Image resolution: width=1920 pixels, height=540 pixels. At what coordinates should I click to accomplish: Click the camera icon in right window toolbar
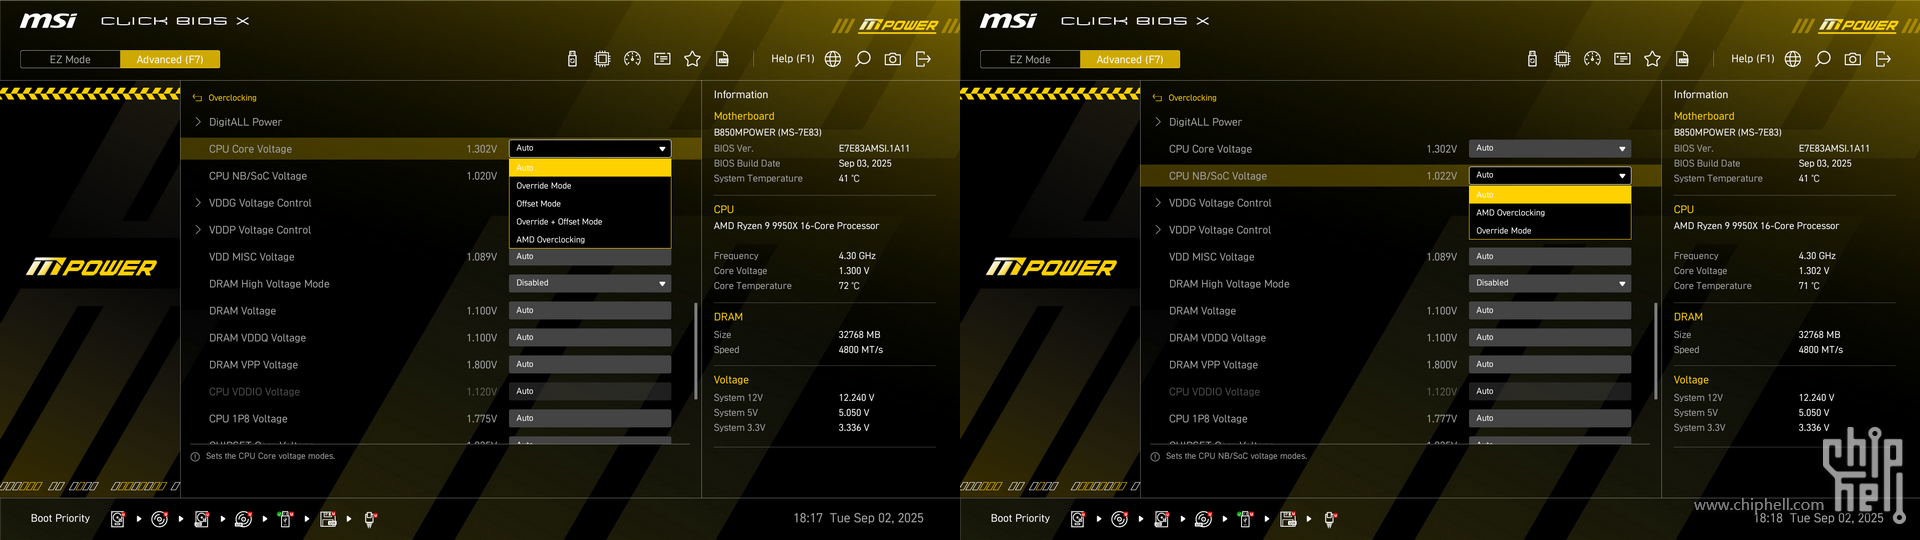[x=1853, y=59]
